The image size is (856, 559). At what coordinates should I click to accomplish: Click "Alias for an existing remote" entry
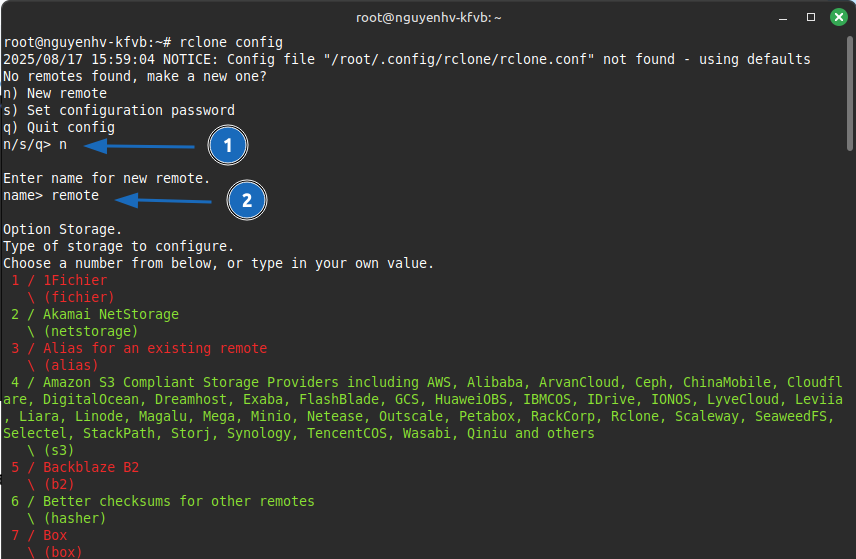154,348
